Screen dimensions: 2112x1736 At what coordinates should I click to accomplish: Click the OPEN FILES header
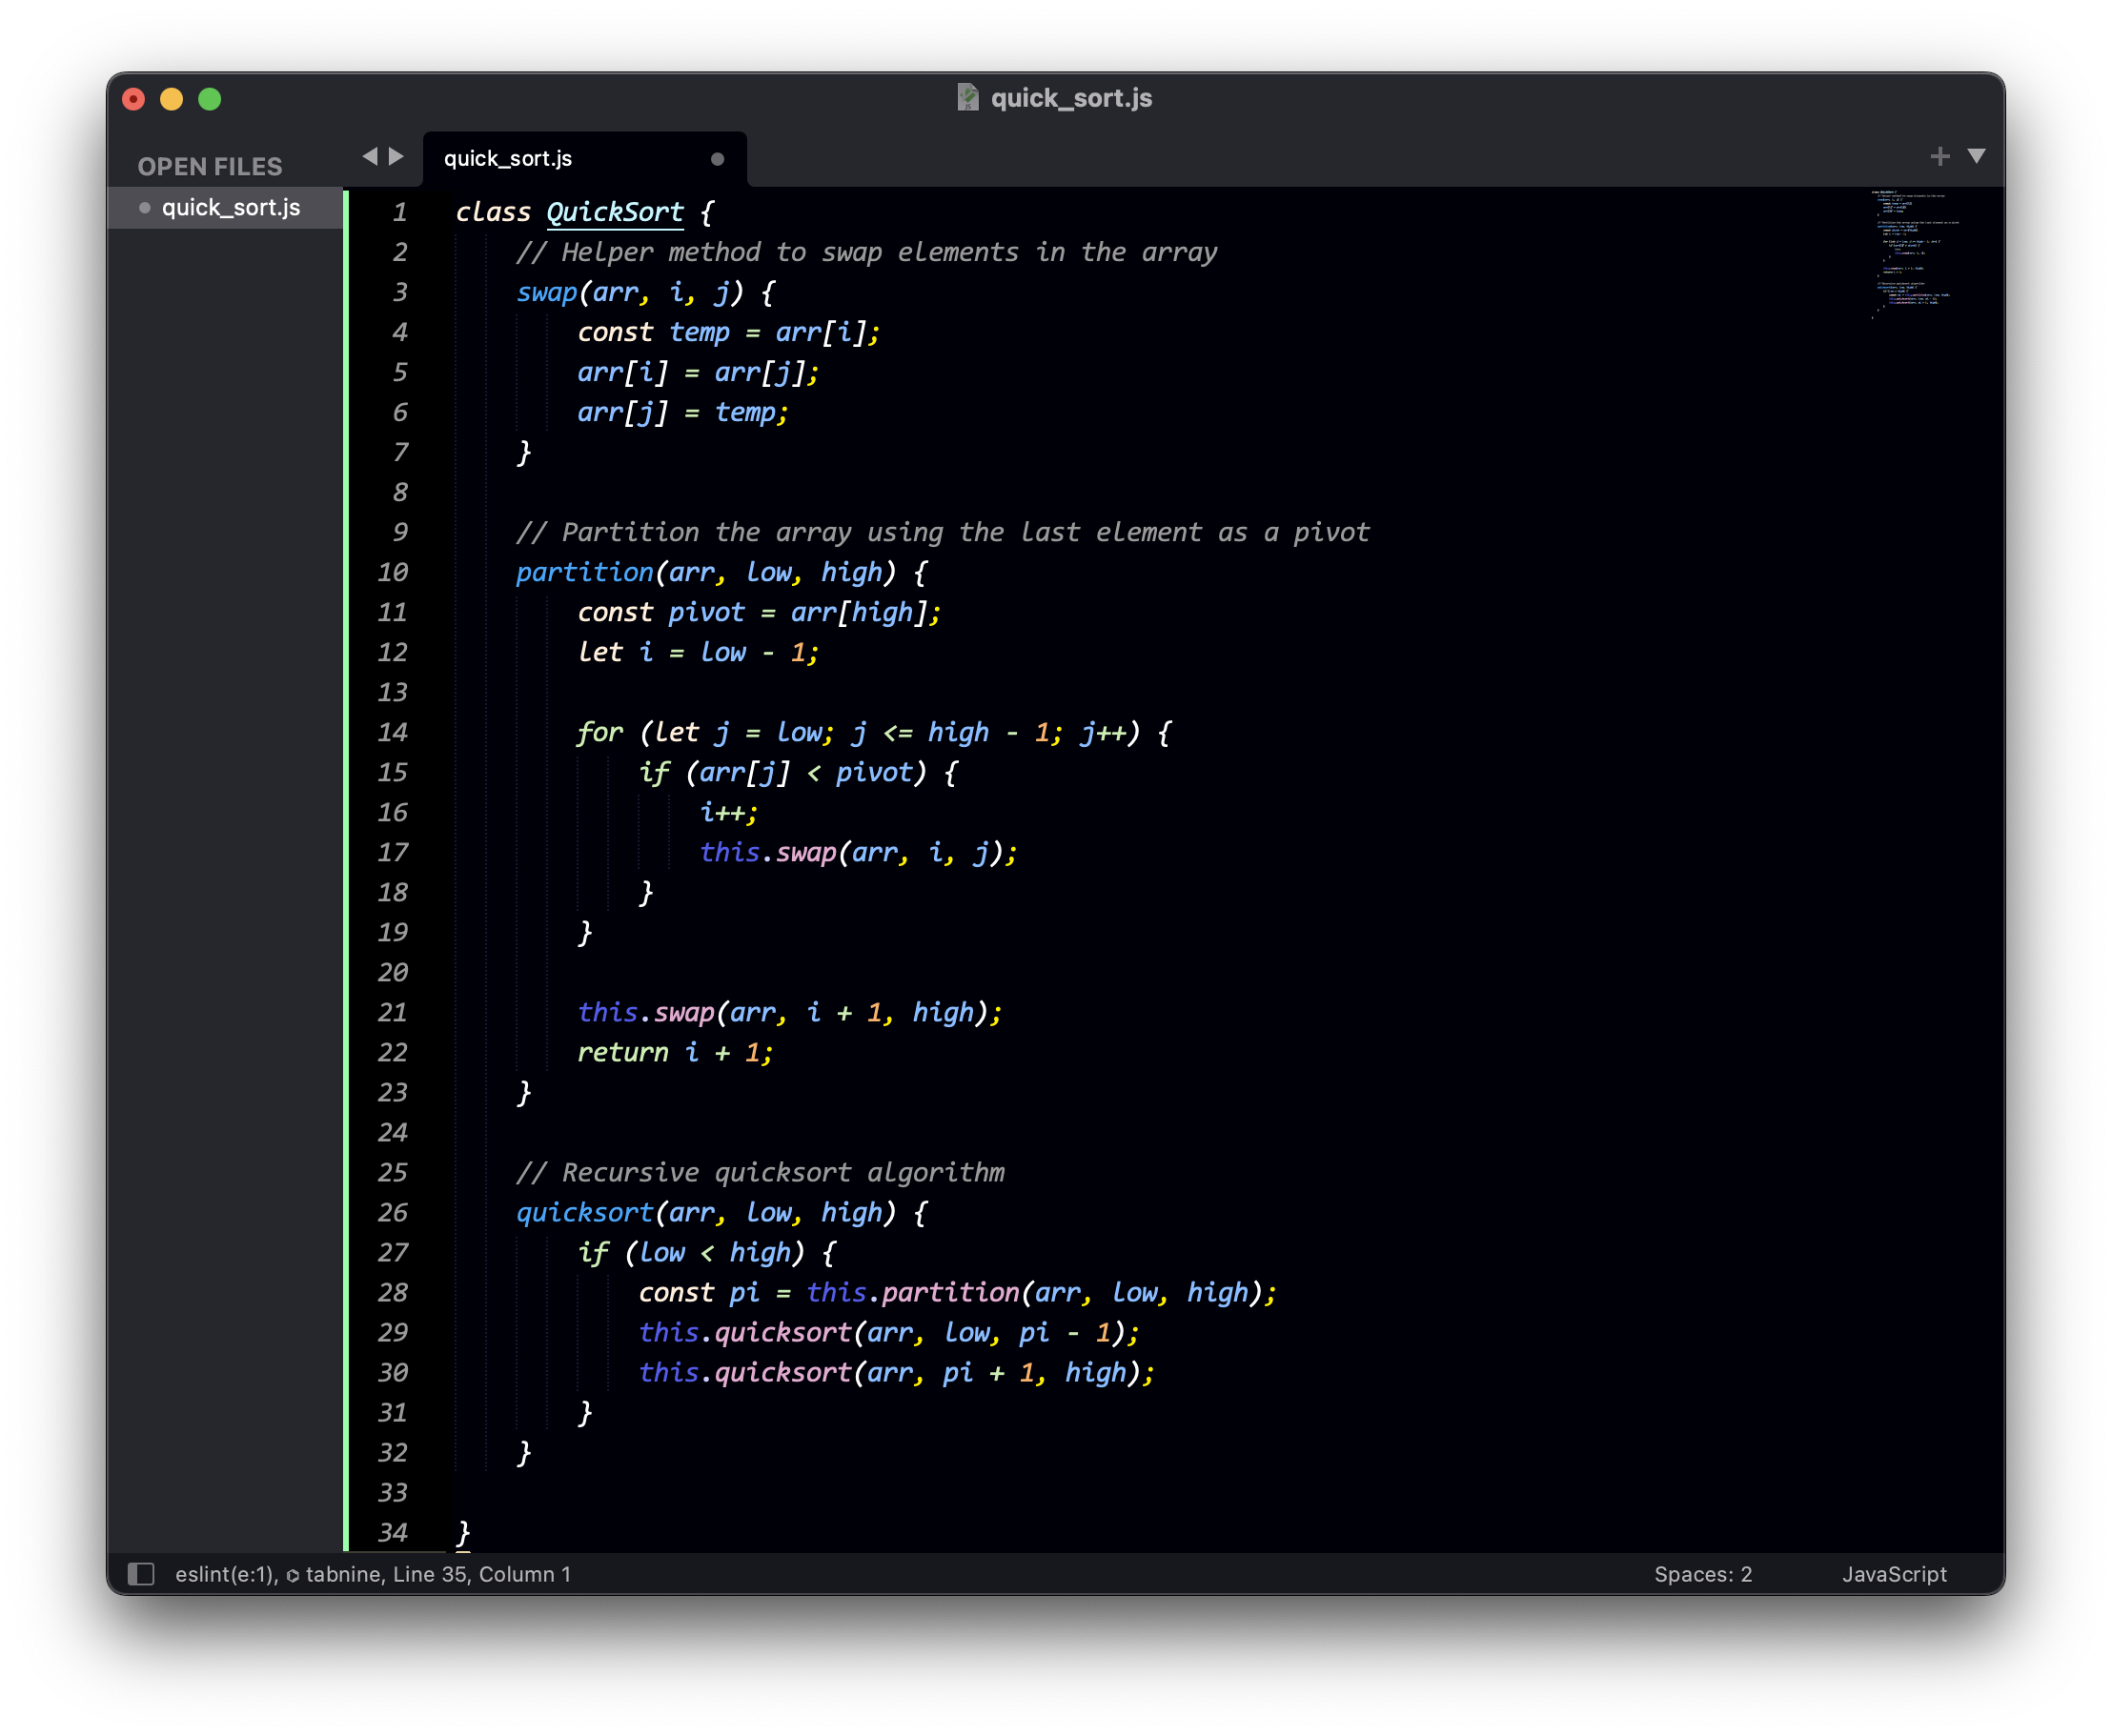pos(210,167)
